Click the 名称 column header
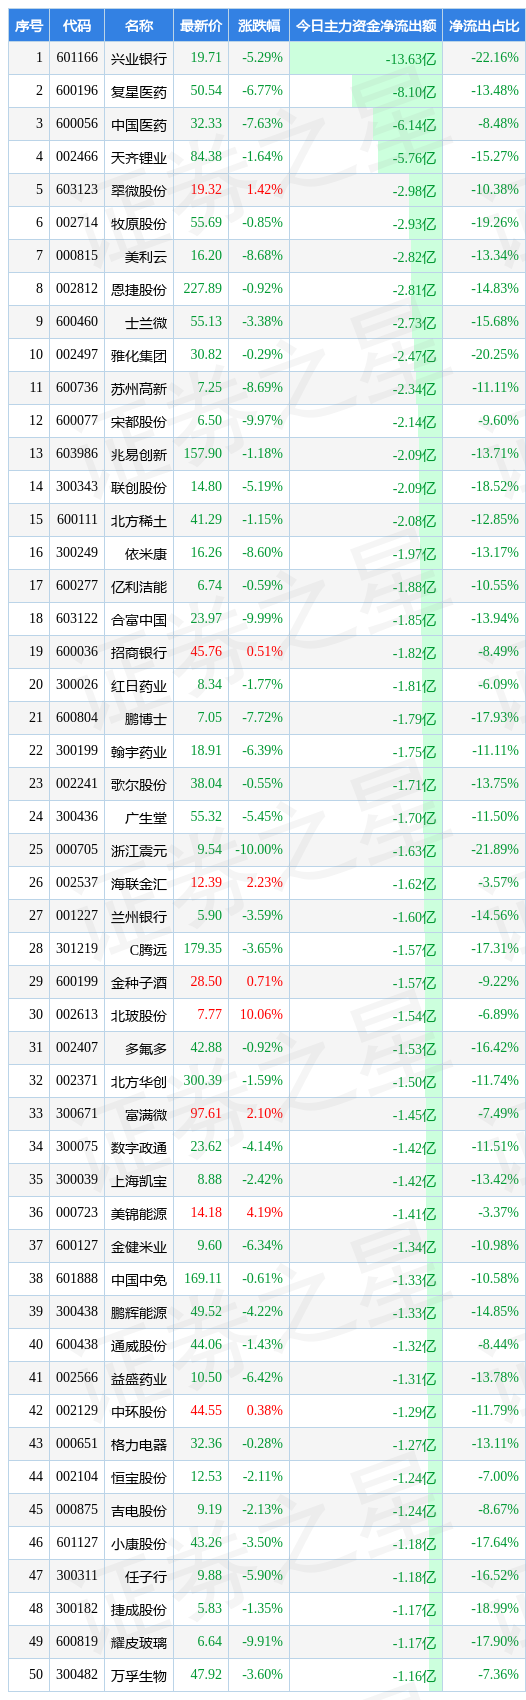526x1700 pixels. pyautogui.click(x=139, y=26)
